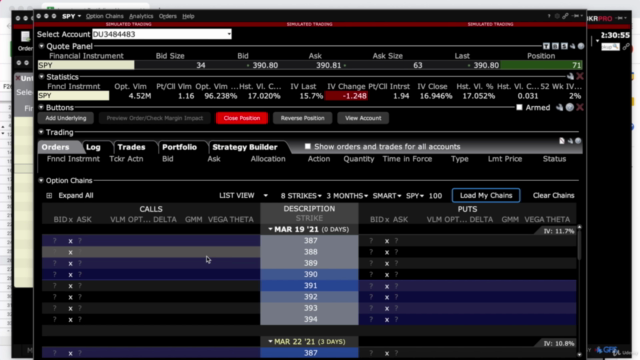Click the link icon beside the search box
The height and width of the screenshot is (360, 640).
point(627,47)
